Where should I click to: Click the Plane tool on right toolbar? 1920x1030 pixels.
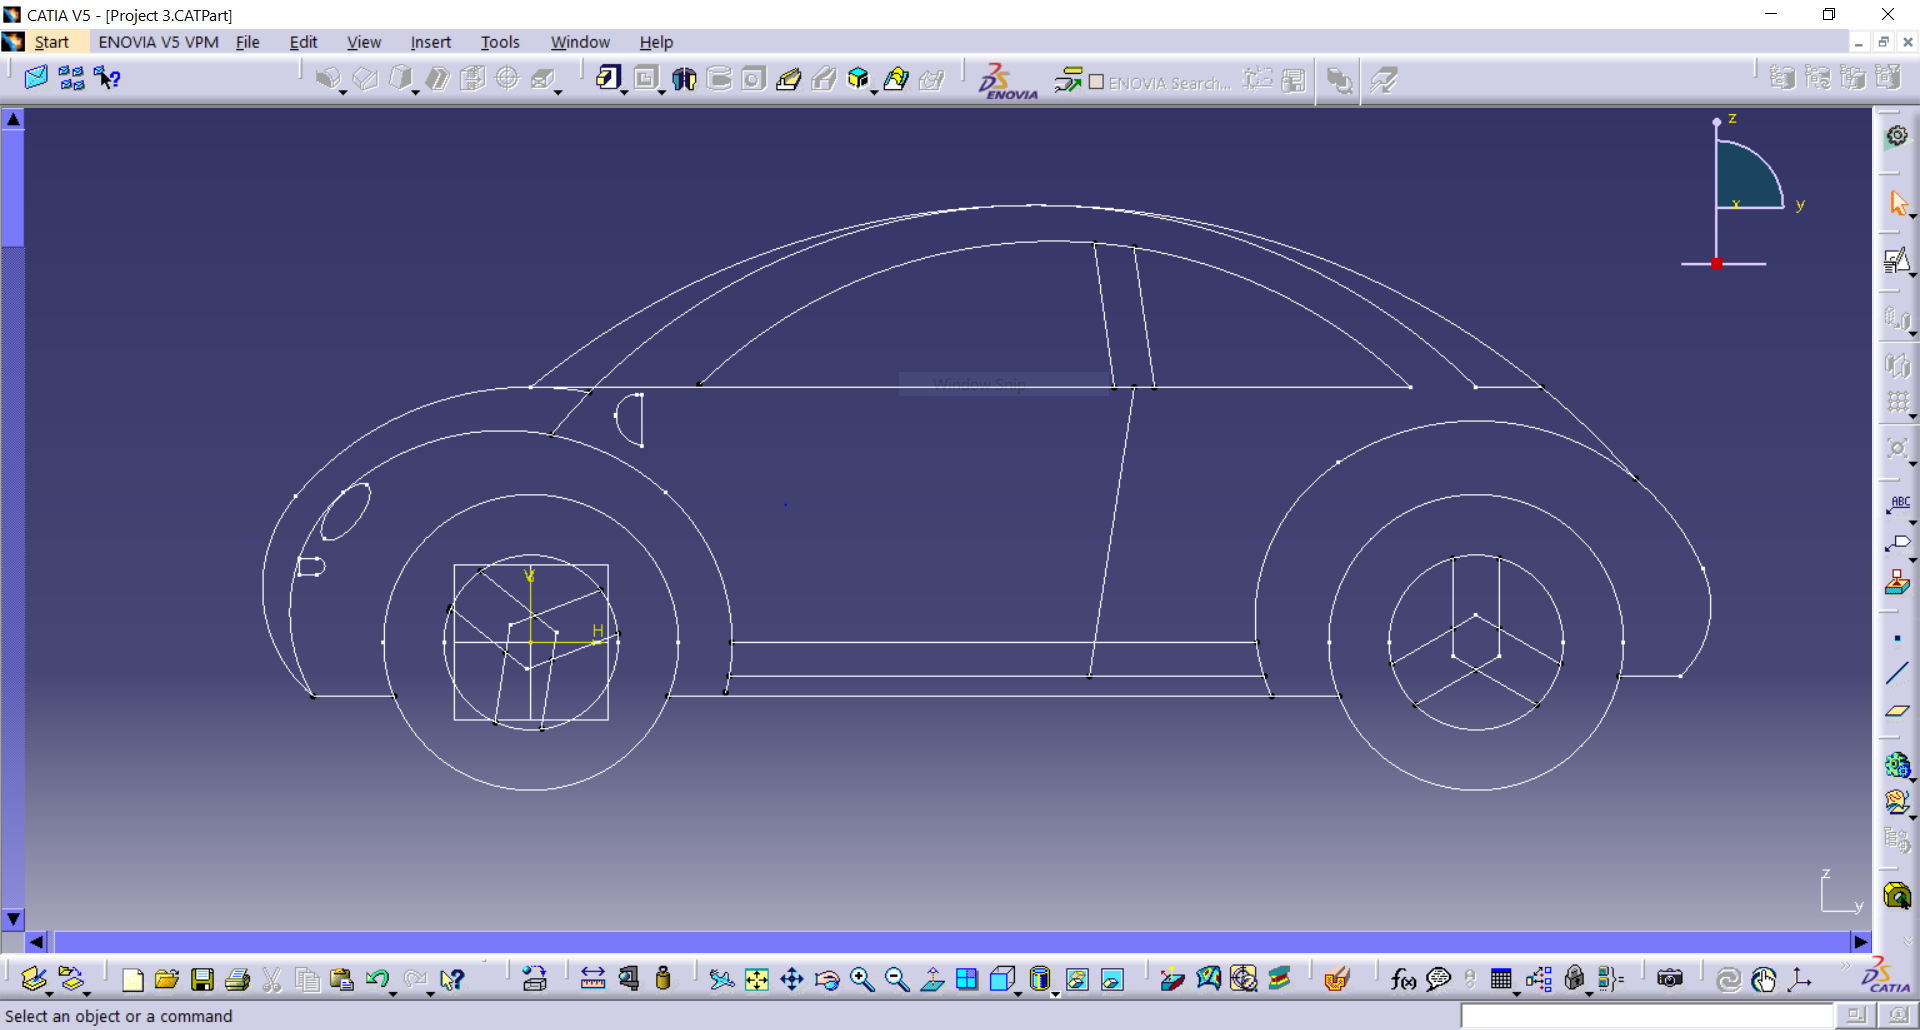[x=1897, y=711]
